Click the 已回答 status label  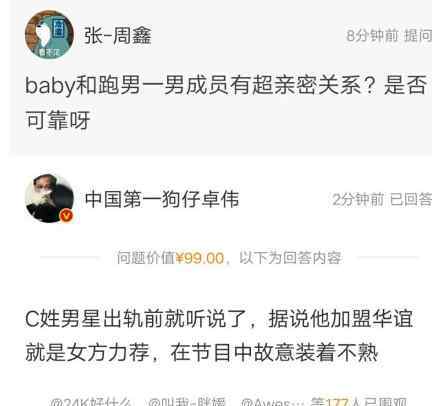[411, 200]
